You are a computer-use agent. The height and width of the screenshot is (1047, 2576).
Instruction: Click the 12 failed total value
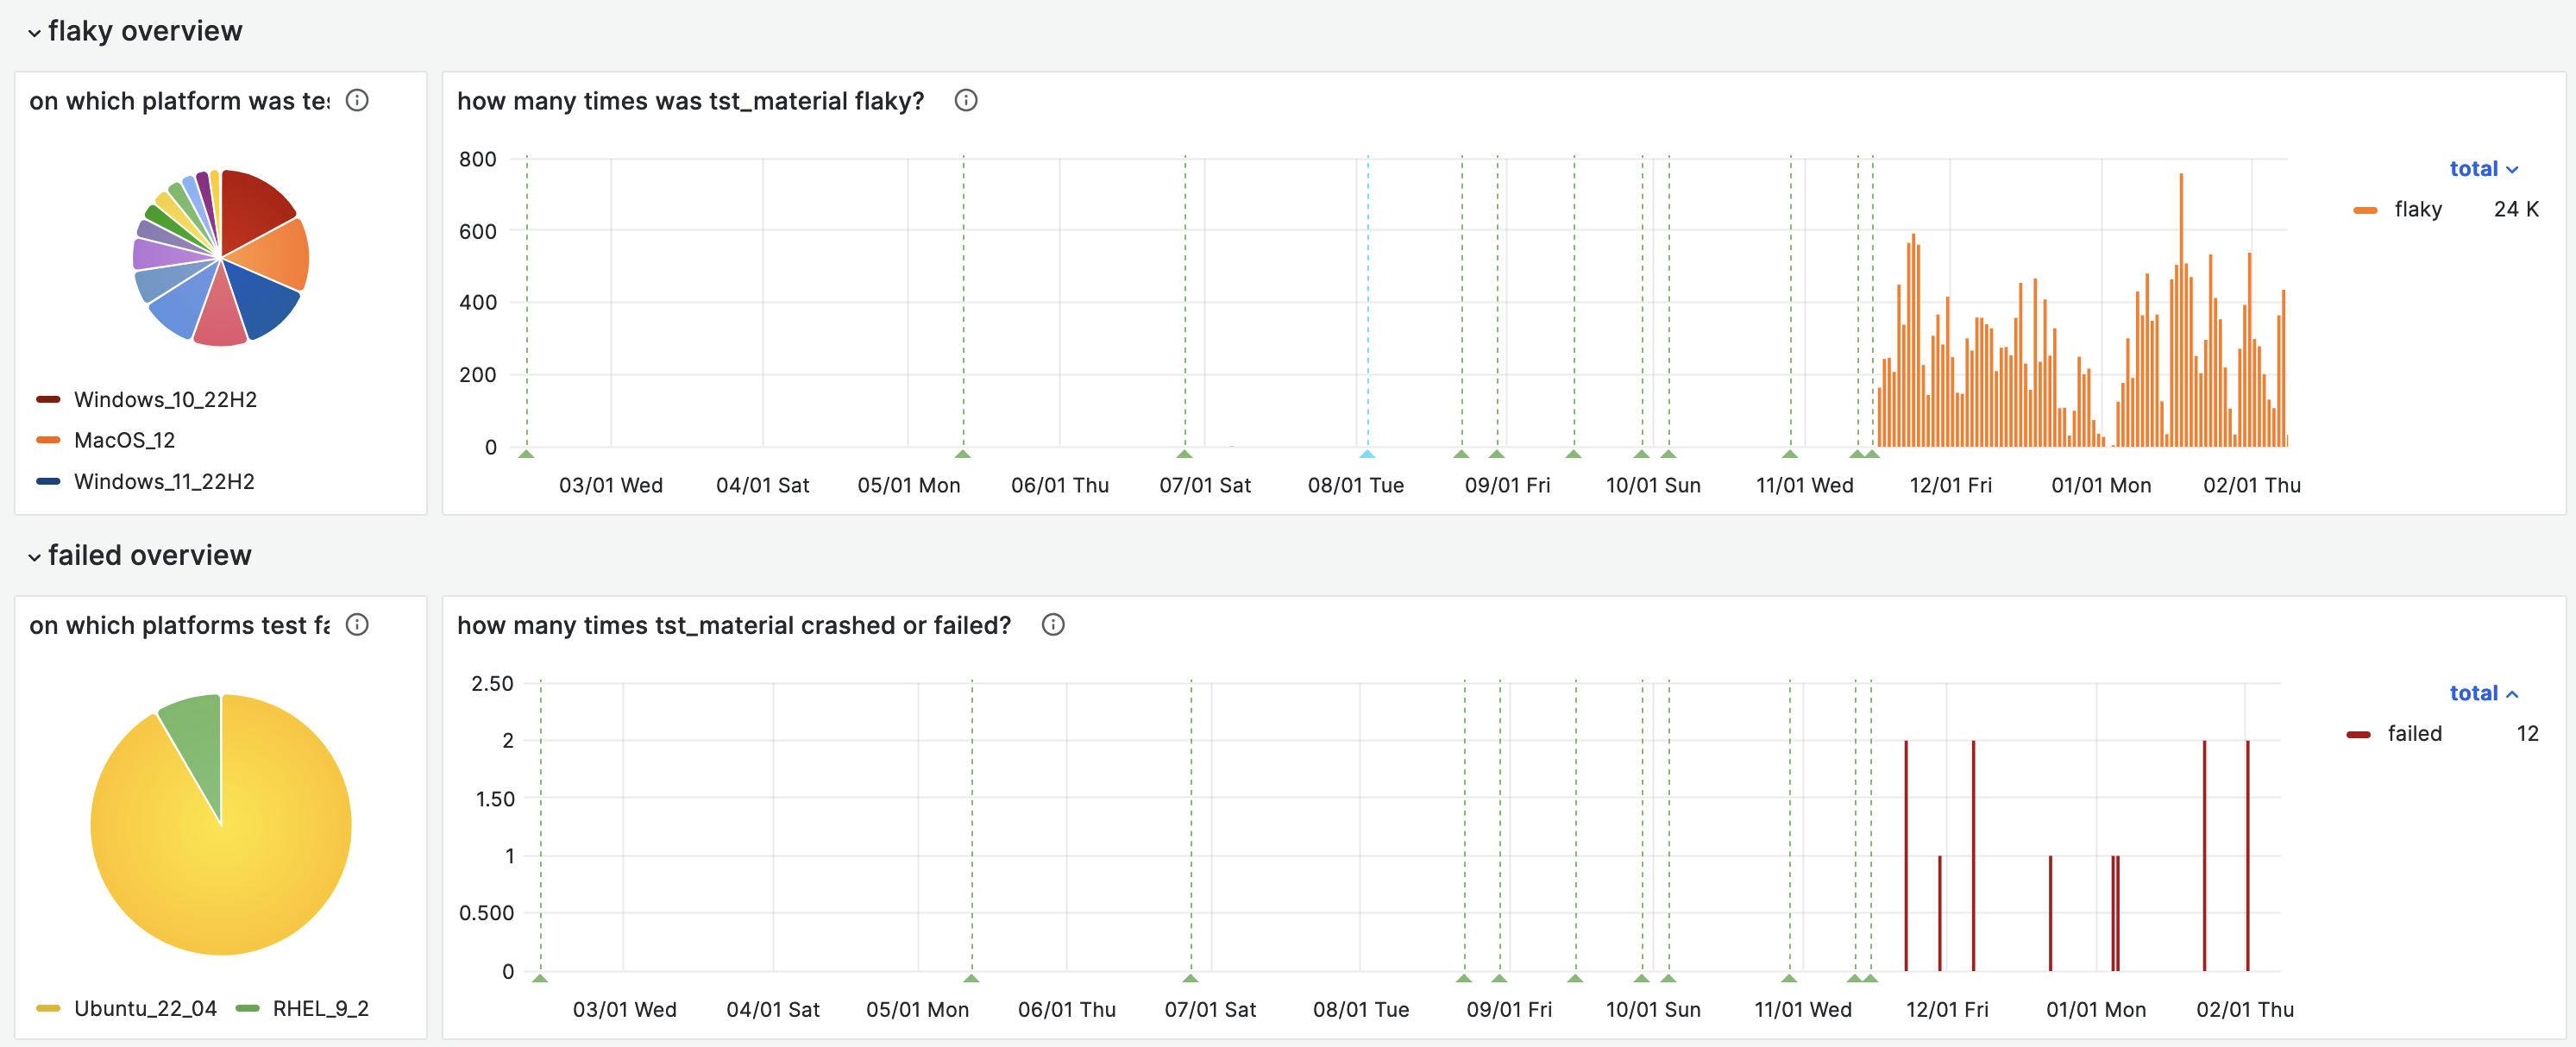click(x=2527, y=734)
